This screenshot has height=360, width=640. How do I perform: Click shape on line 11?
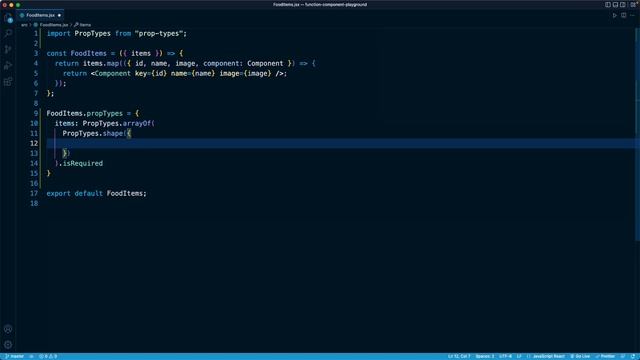113,133
